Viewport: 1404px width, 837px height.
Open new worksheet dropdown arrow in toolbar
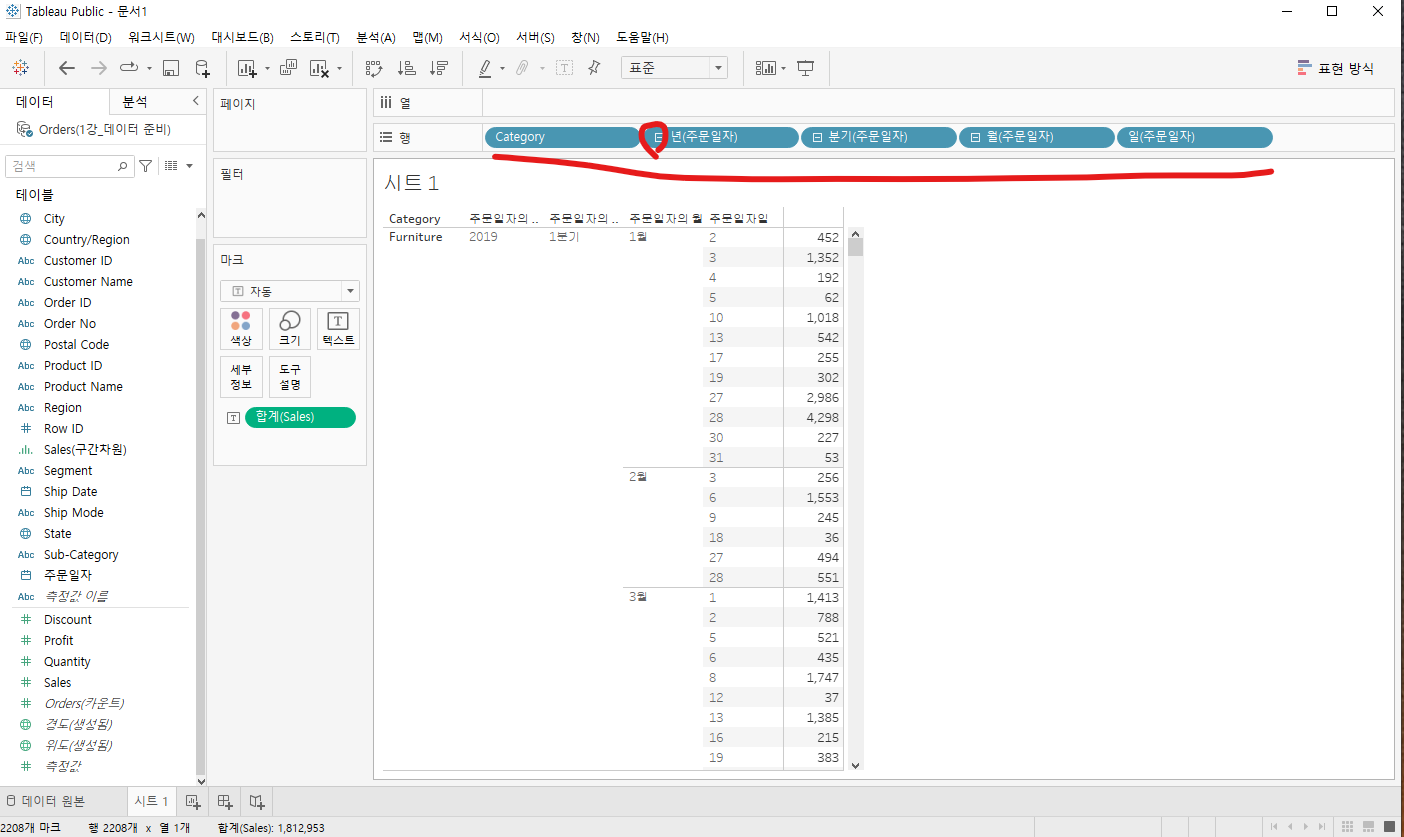267,69
